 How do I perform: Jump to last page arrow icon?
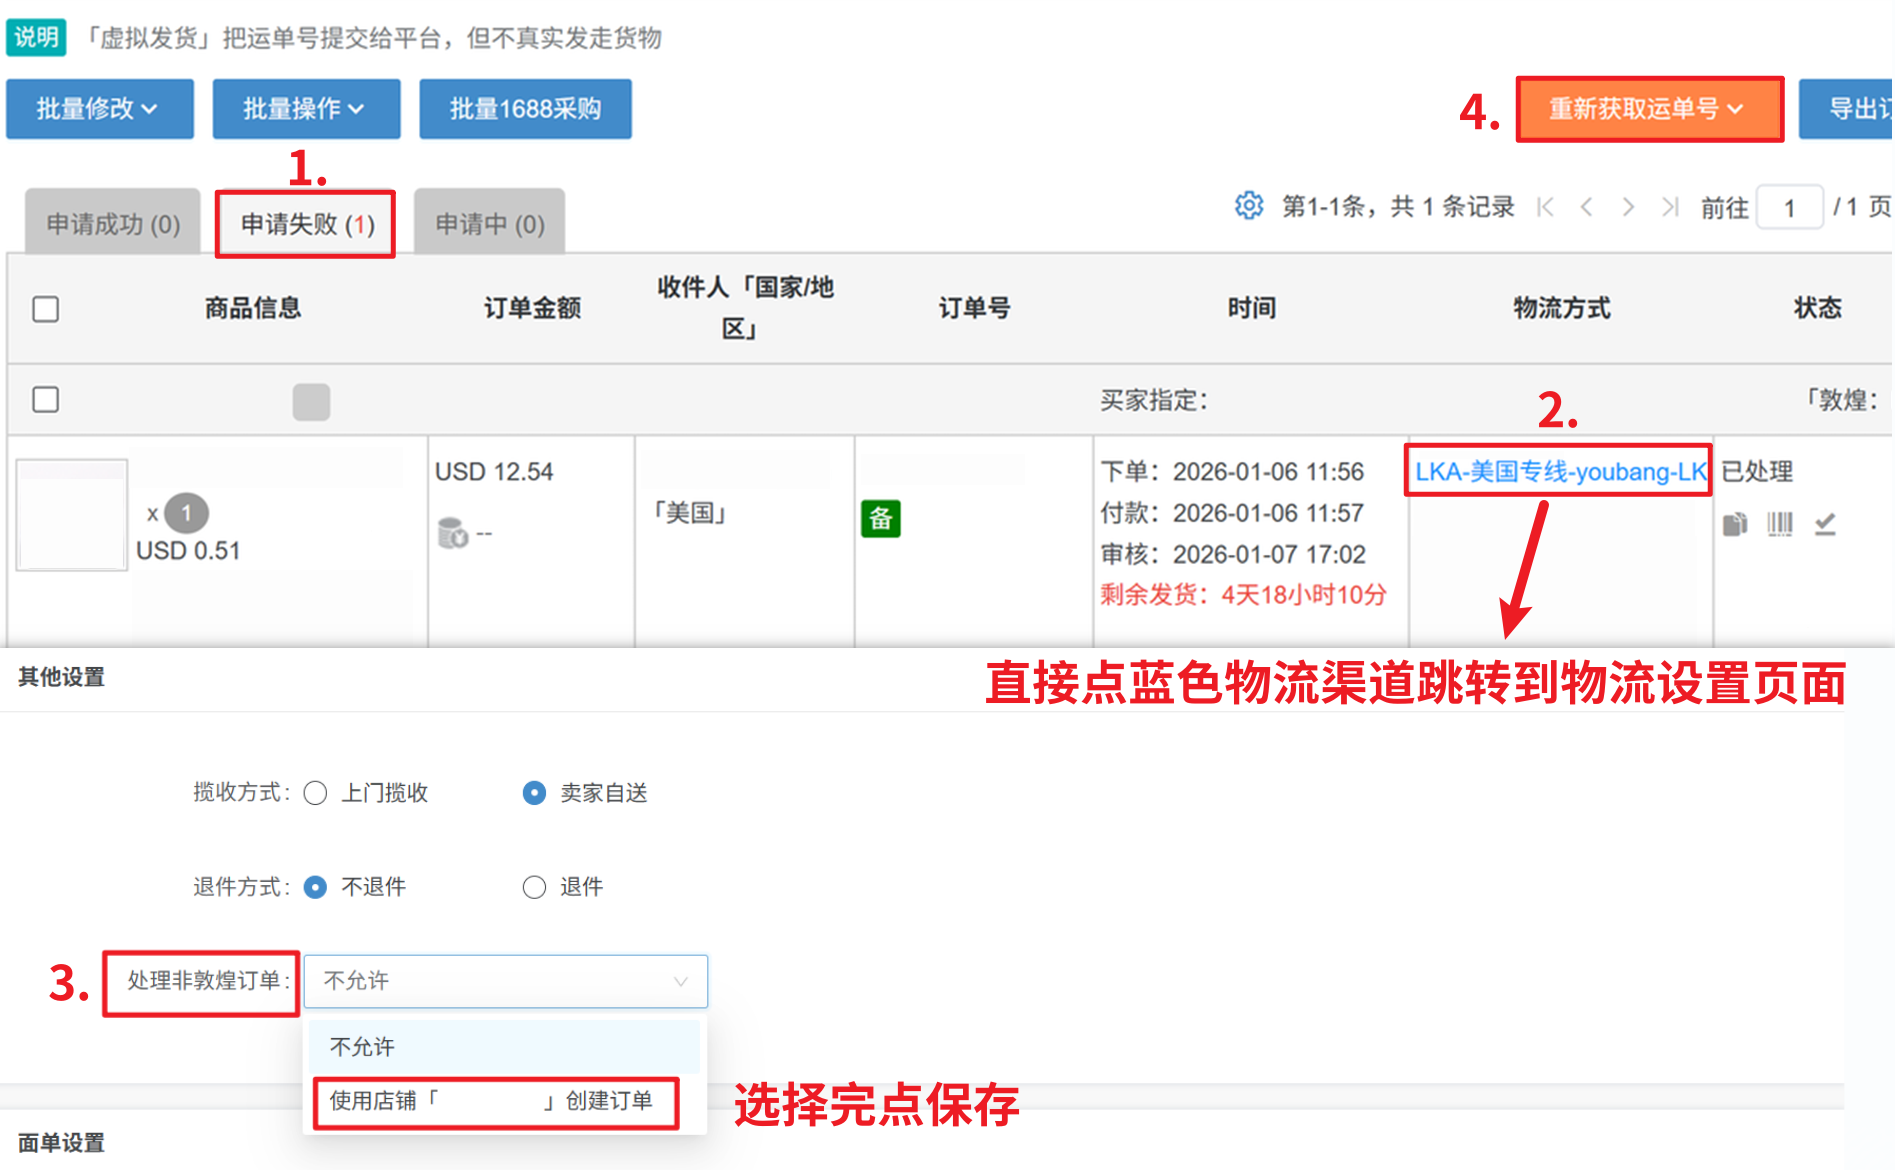point(1669,207)
